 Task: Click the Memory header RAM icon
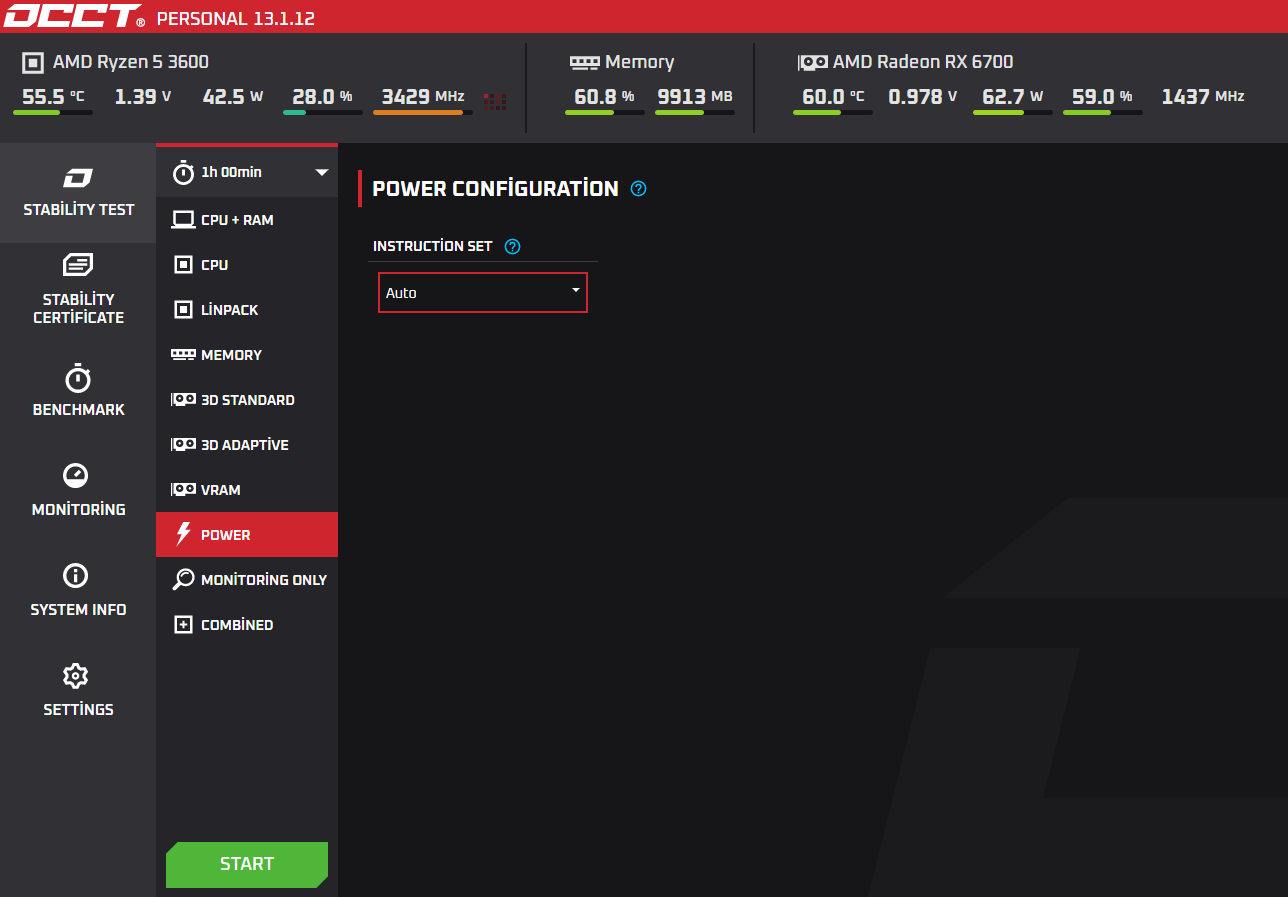pyautogui.click(x=584, y=62)
